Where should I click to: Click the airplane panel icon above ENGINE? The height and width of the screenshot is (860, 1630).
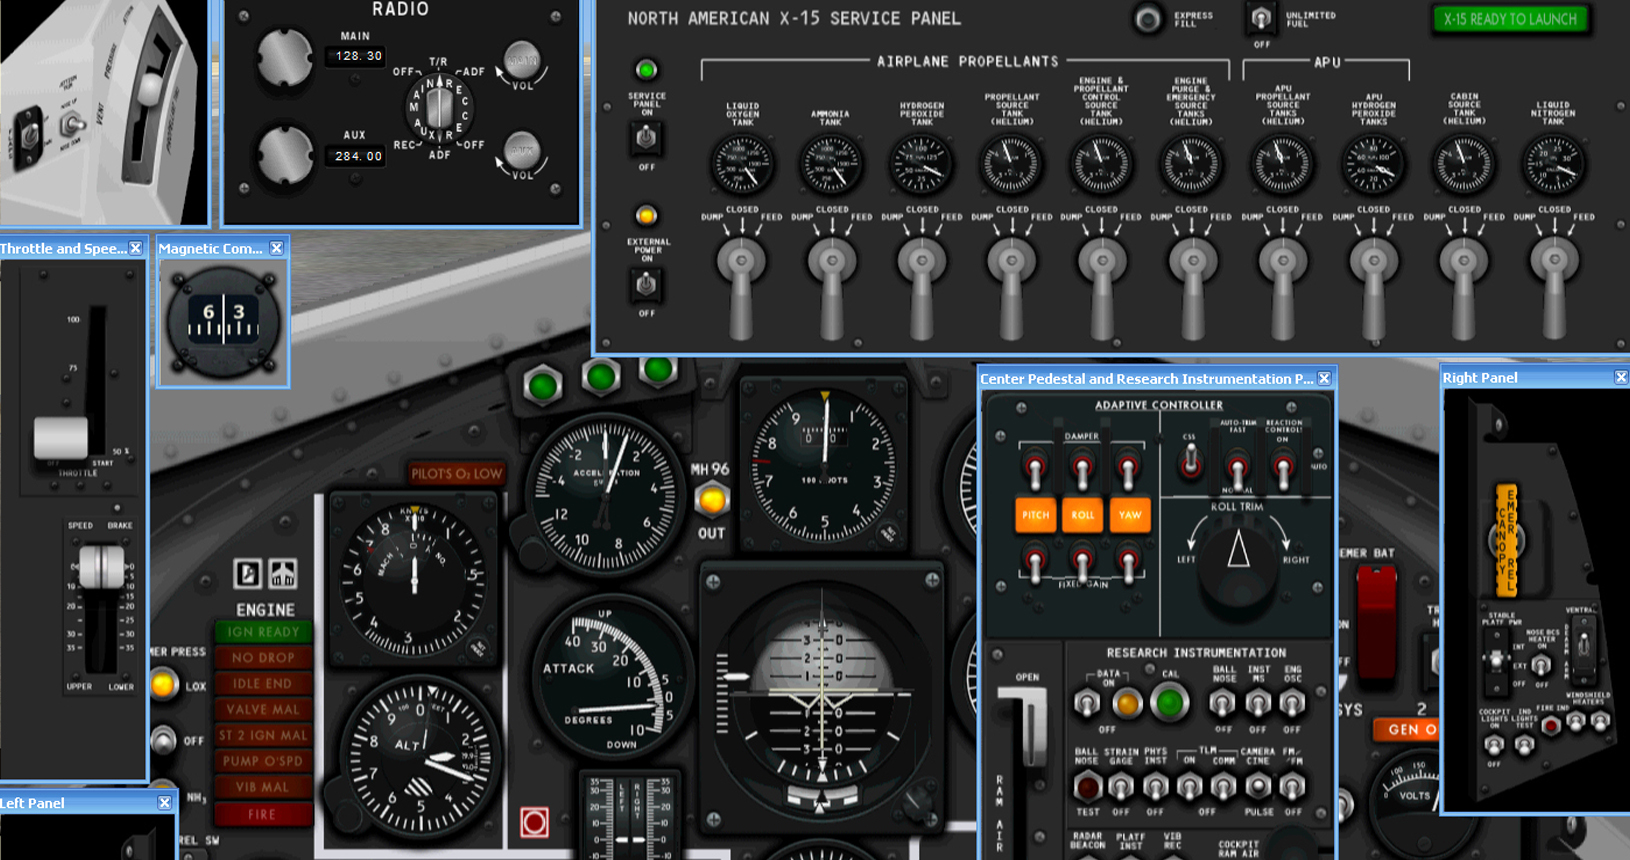tap(283, 574)
